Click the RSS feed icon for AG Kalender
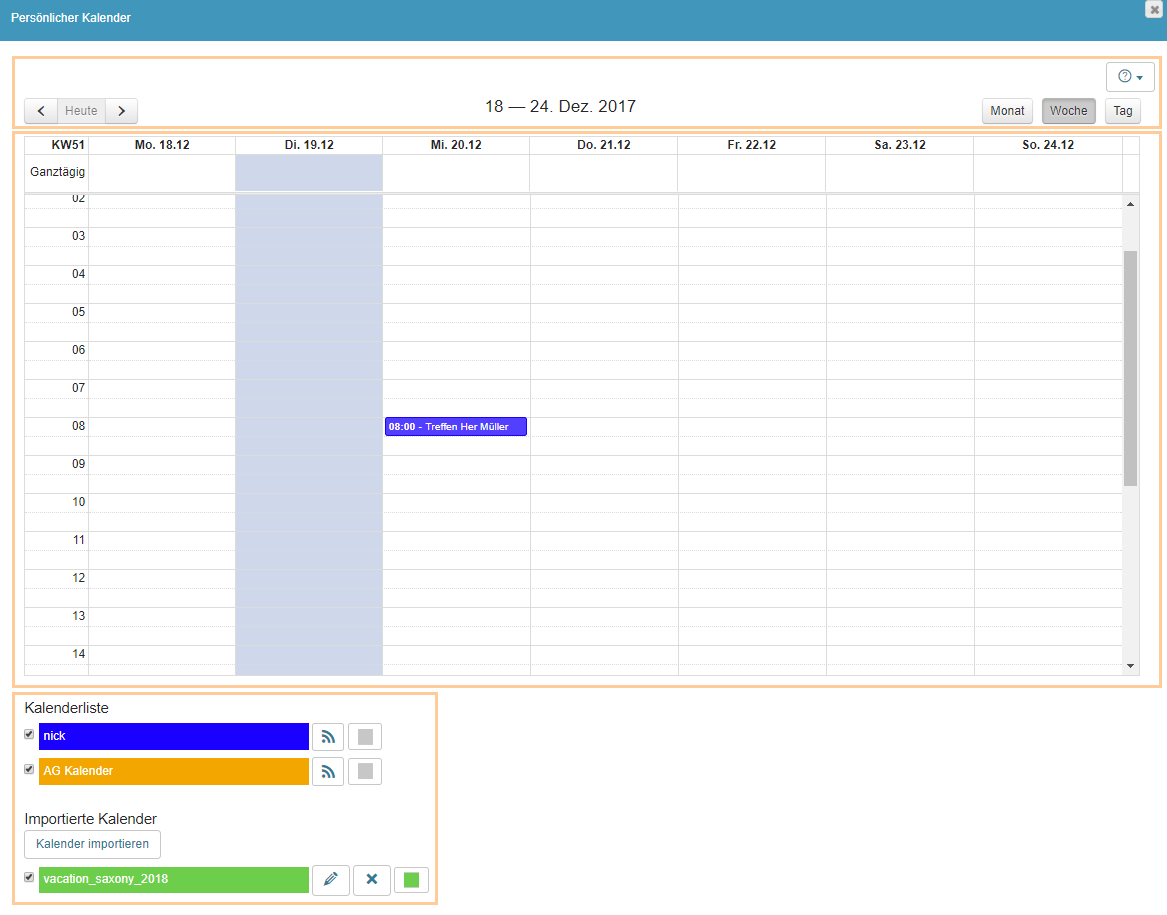This screenshot has width=1167, height=915. (x=328, y=771)
